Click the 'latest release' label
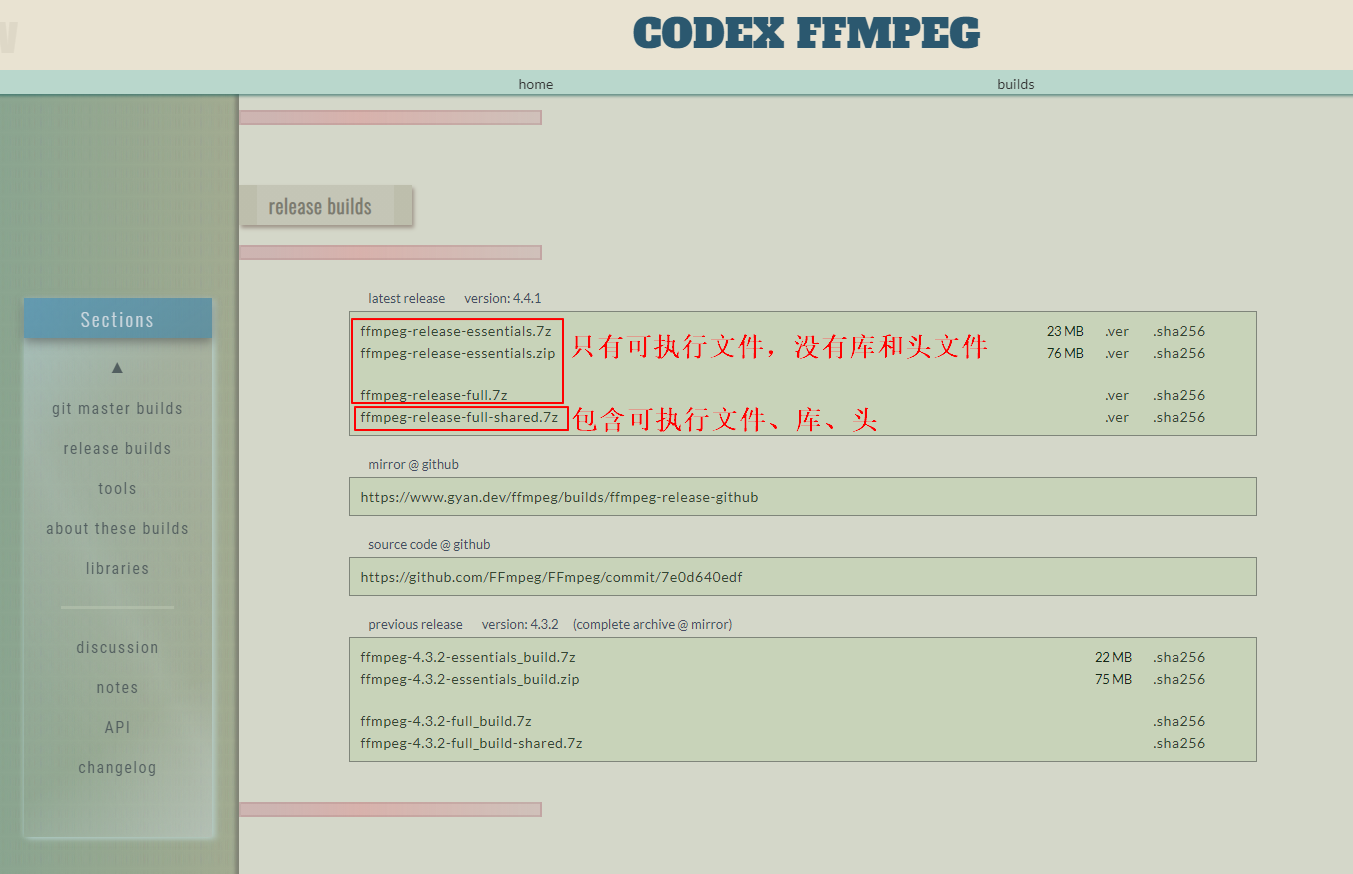 (x=407, y=298)
